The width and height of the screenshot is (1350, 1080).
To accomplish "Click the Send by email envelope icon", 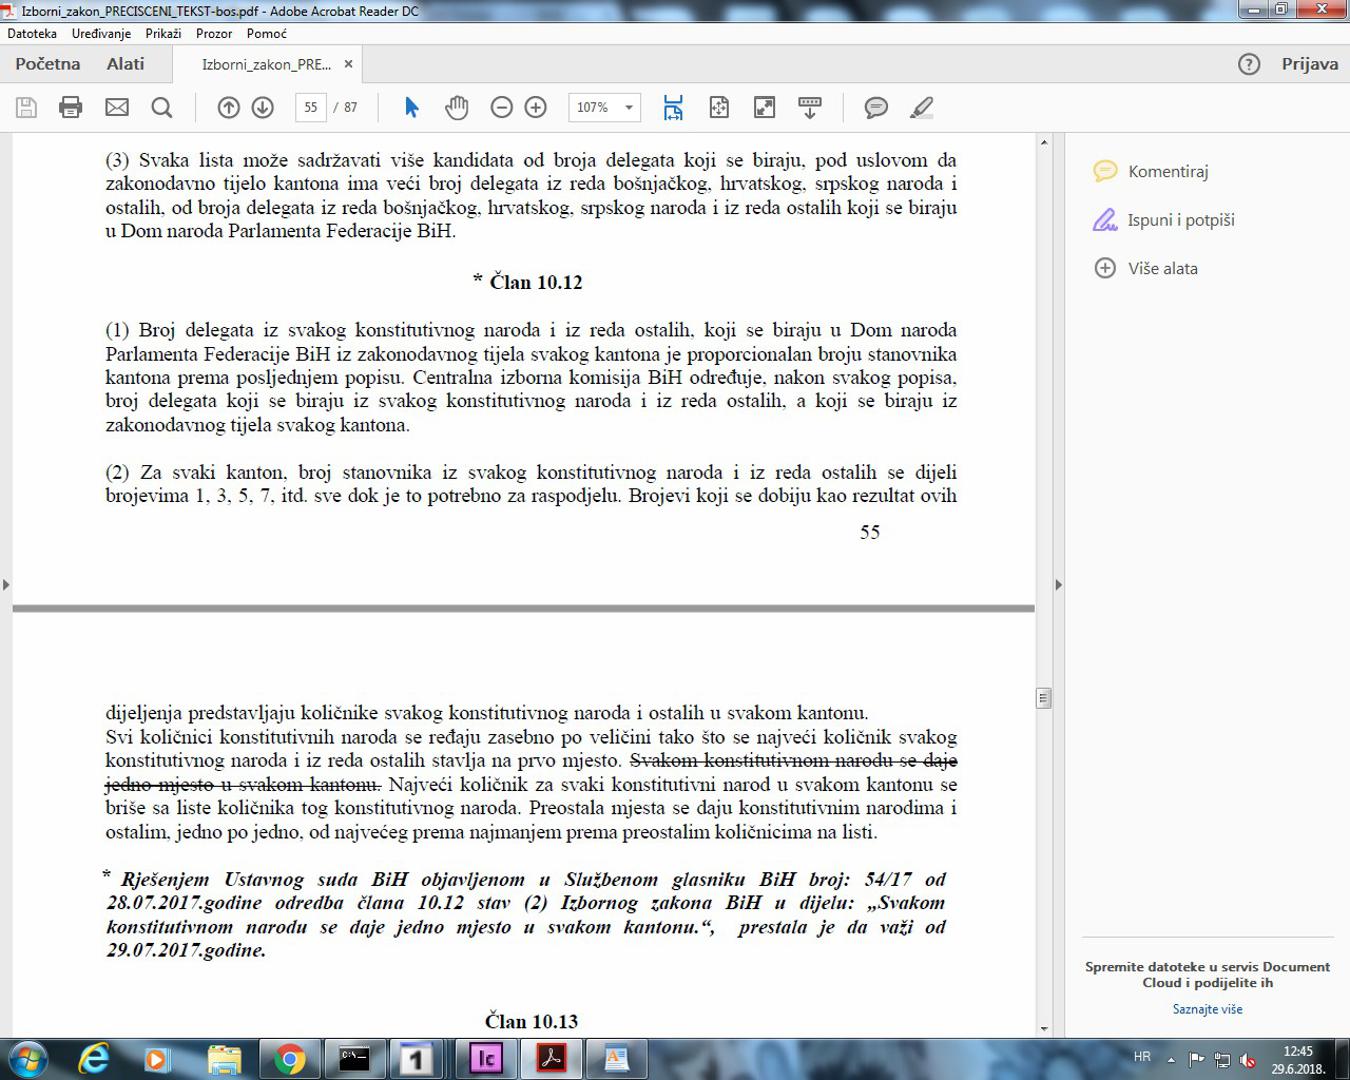I will coord(117,108).
